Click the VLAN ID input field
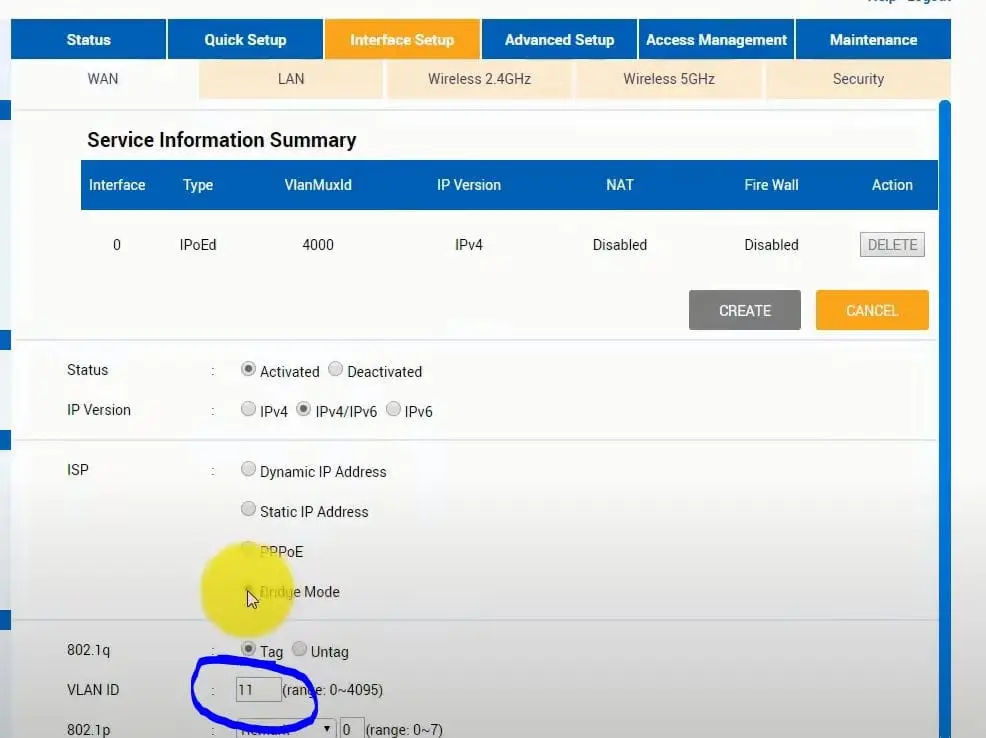 258,690
